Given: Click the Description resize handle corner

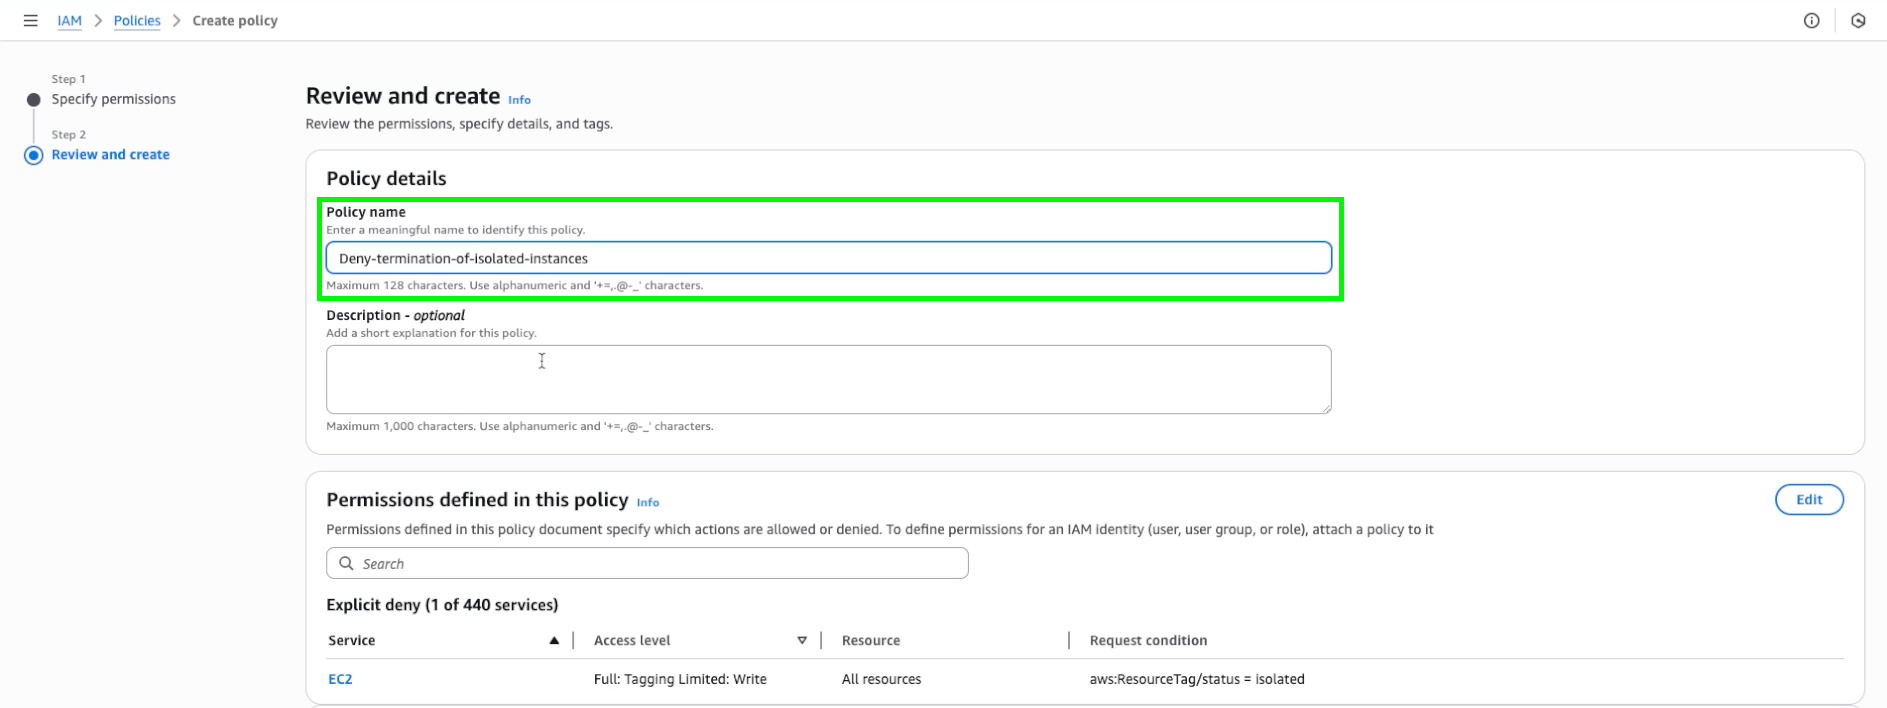Looking at the screenshot, I should pos(1326,408).
